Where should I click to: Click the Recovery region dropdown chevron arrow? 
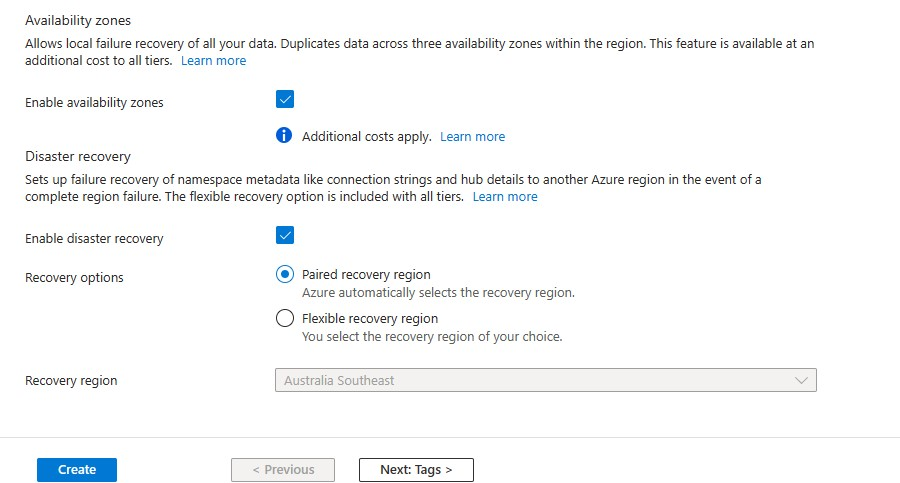click(x=800, y=380)
